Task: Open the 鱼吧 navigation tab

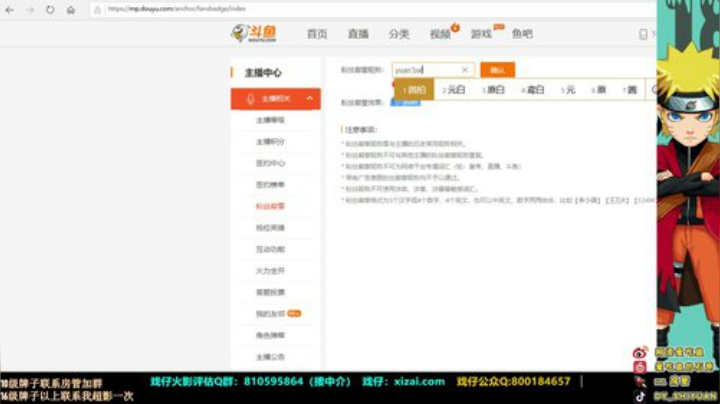Action: click(523, 34)
